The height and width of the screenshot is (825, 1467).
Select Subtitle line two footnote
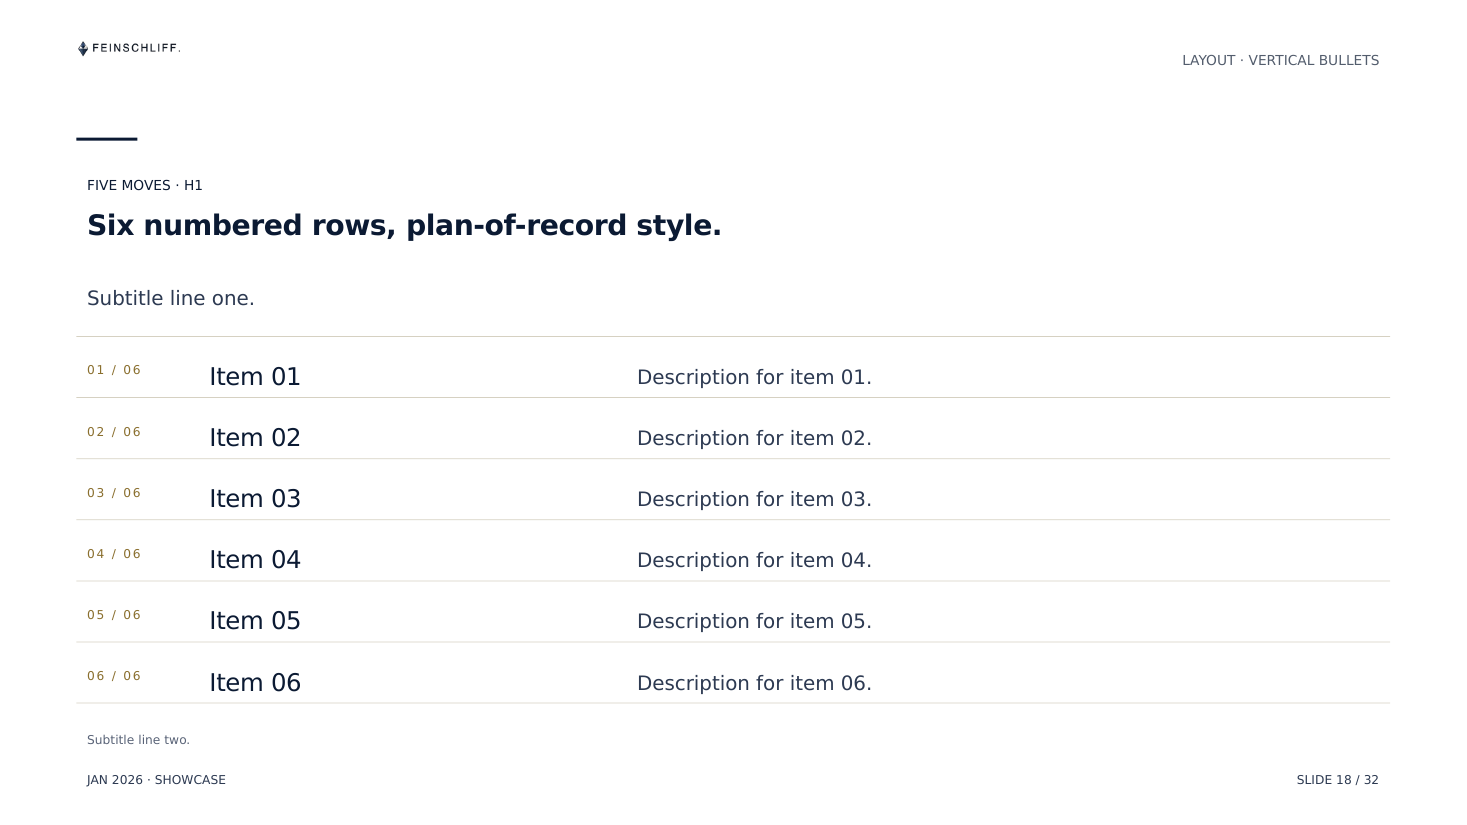click(x=138, y=740)
